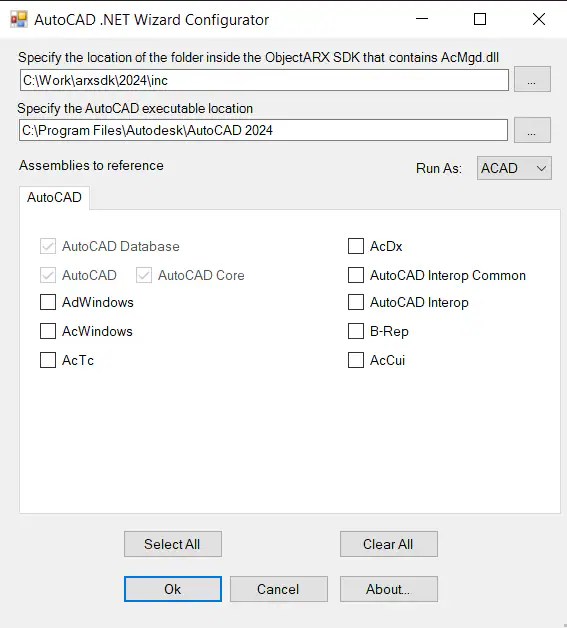Click the Cancel button
The width and height of the screenshot is (567, 628).
point(279,589)
